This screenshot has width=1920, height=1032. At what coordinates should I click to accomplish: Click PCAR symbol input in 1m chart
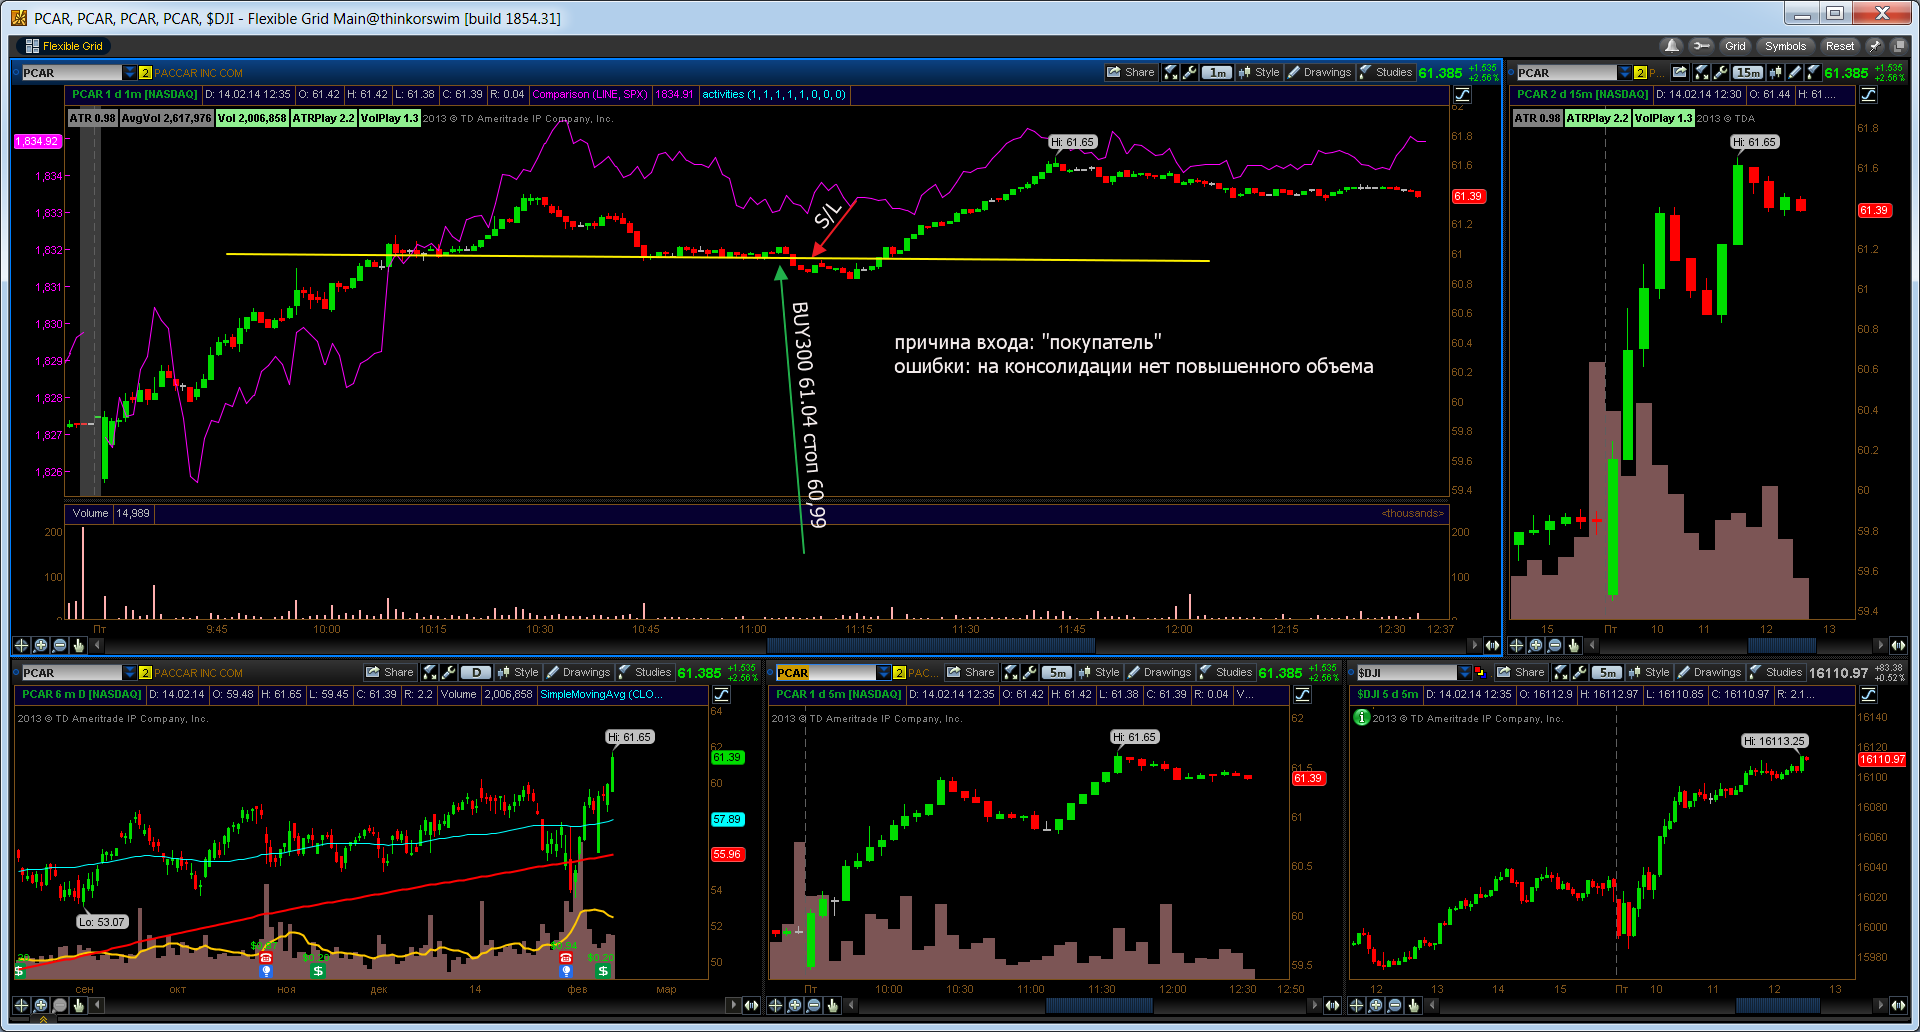click(70, 72)
